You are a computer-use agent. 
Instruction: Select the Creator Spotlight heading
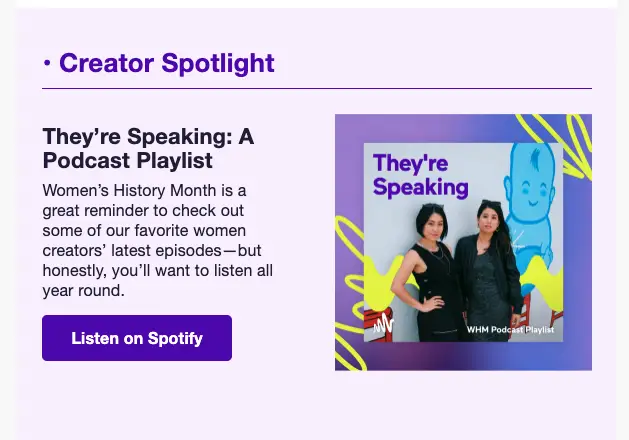pos(166,63)
